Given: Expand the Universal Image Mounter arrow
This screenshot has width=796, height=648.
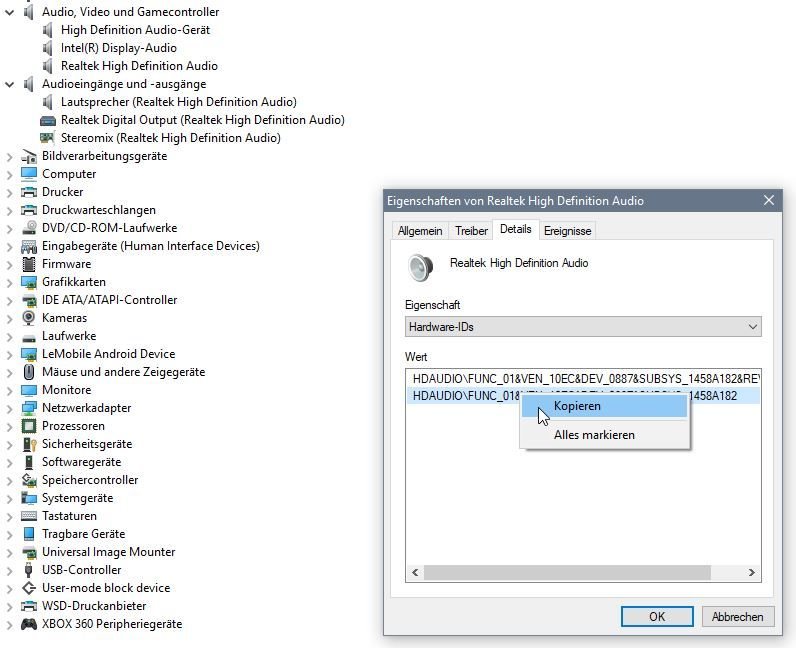Looking at the screenshot, I should pyautogui.click(x=9, y=553).
